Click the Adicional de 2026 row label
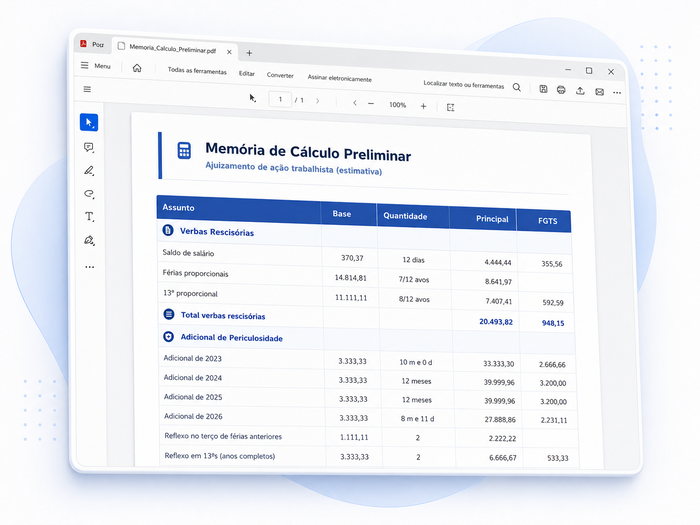The image size is (700, 525). pos(193,417)
